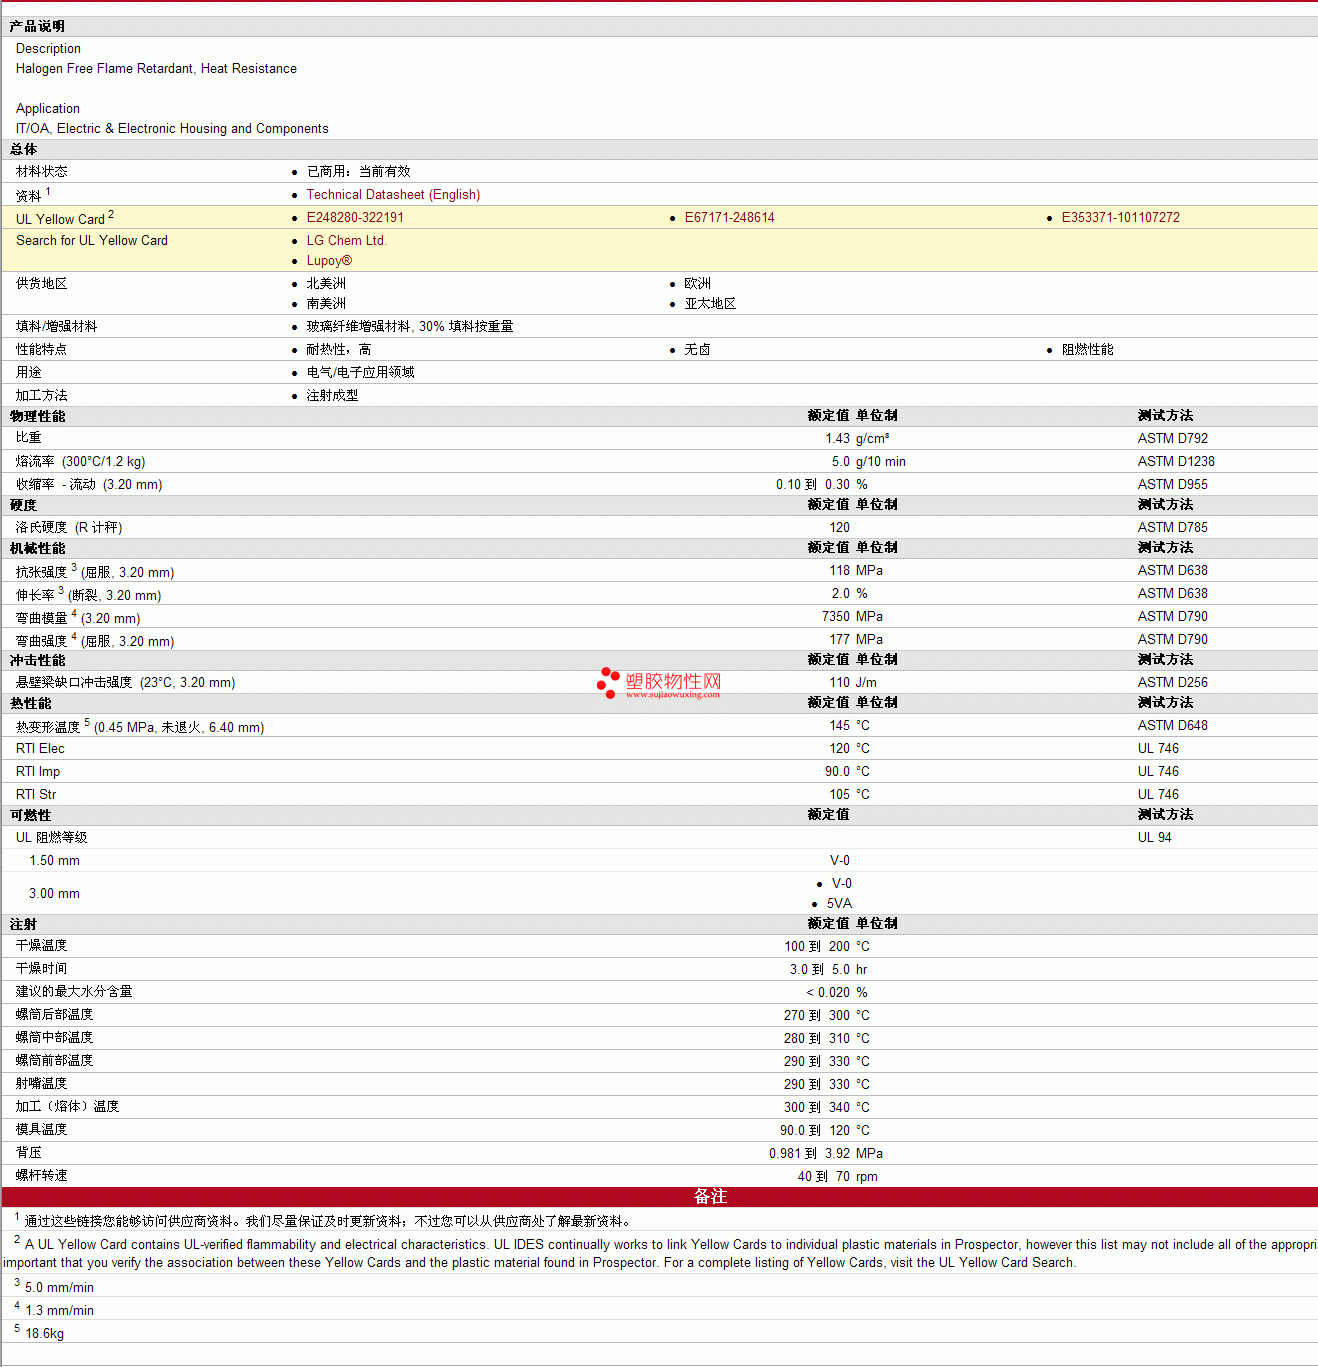
Task: Select the ASTM D256 test method cell
Action: (1172, 683)
